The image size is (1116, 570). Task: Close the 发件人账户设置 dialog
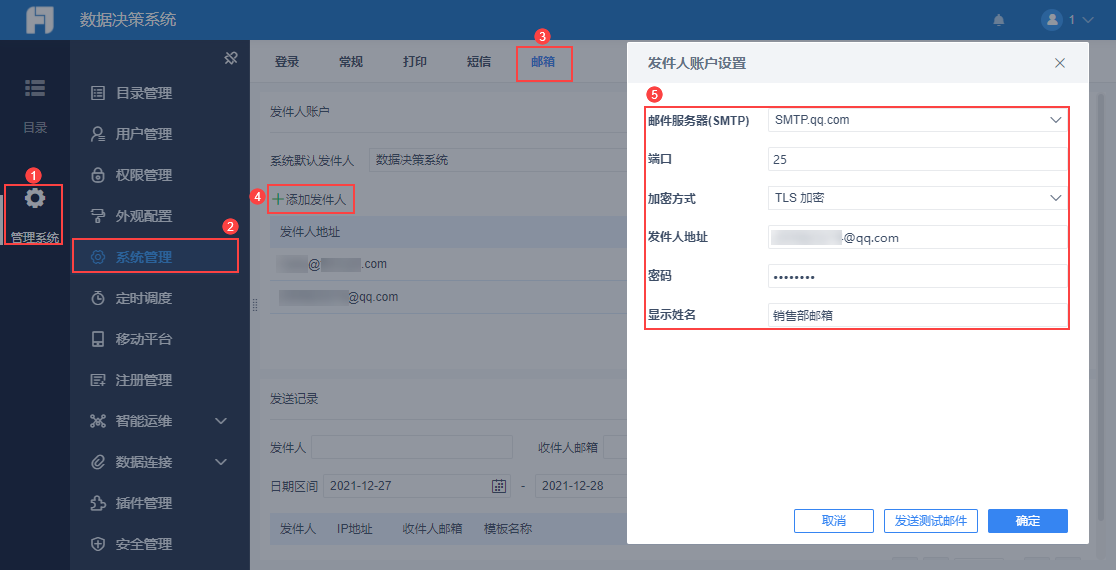[1060, 63]
